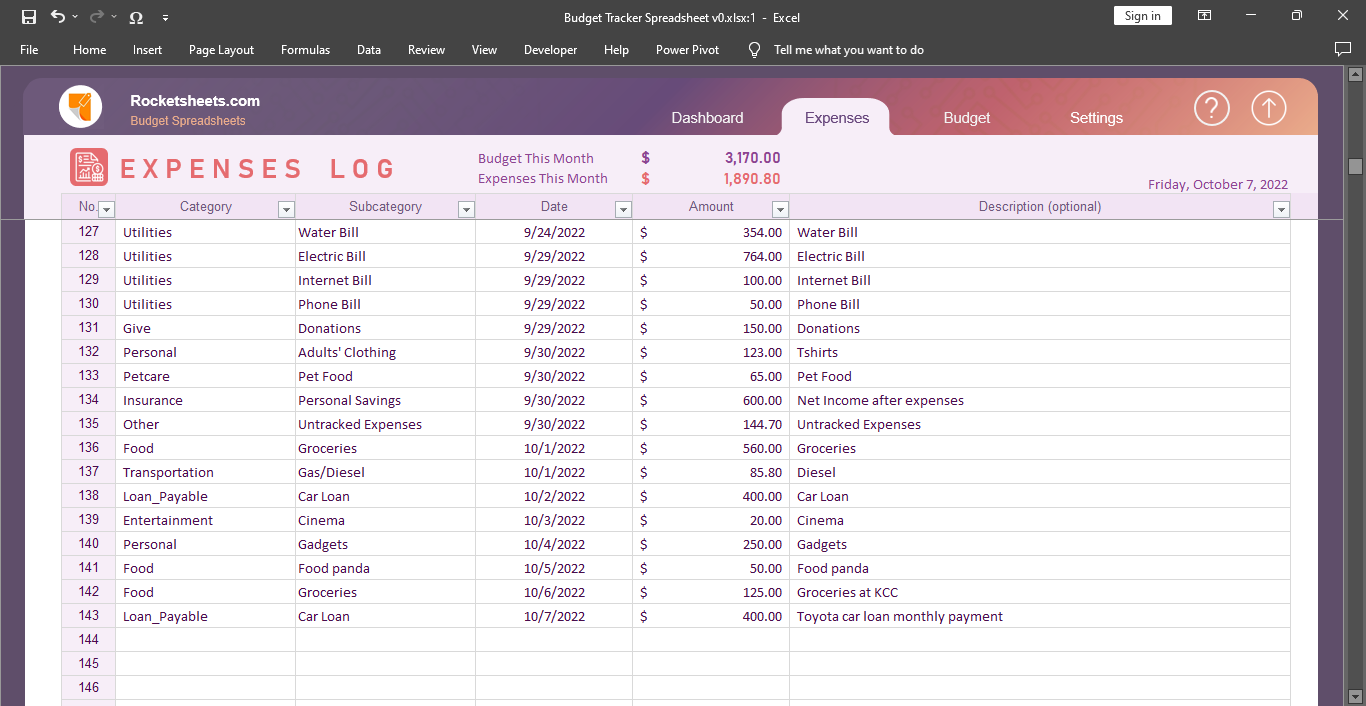Click the vertical scrollbar down arrow
Image resolution: width=1366 pixels, height=706 pixels.
tap(1356, 696)
